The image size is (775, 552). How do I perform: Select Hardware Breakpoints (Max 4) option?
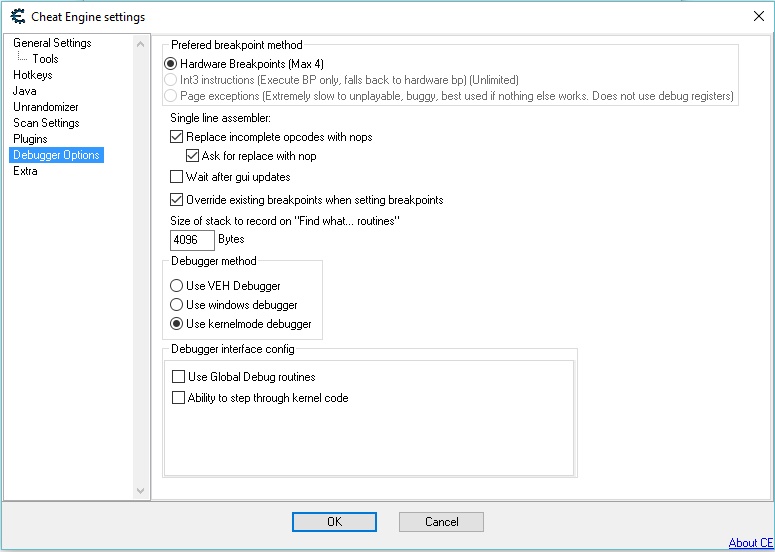(173, 64)
